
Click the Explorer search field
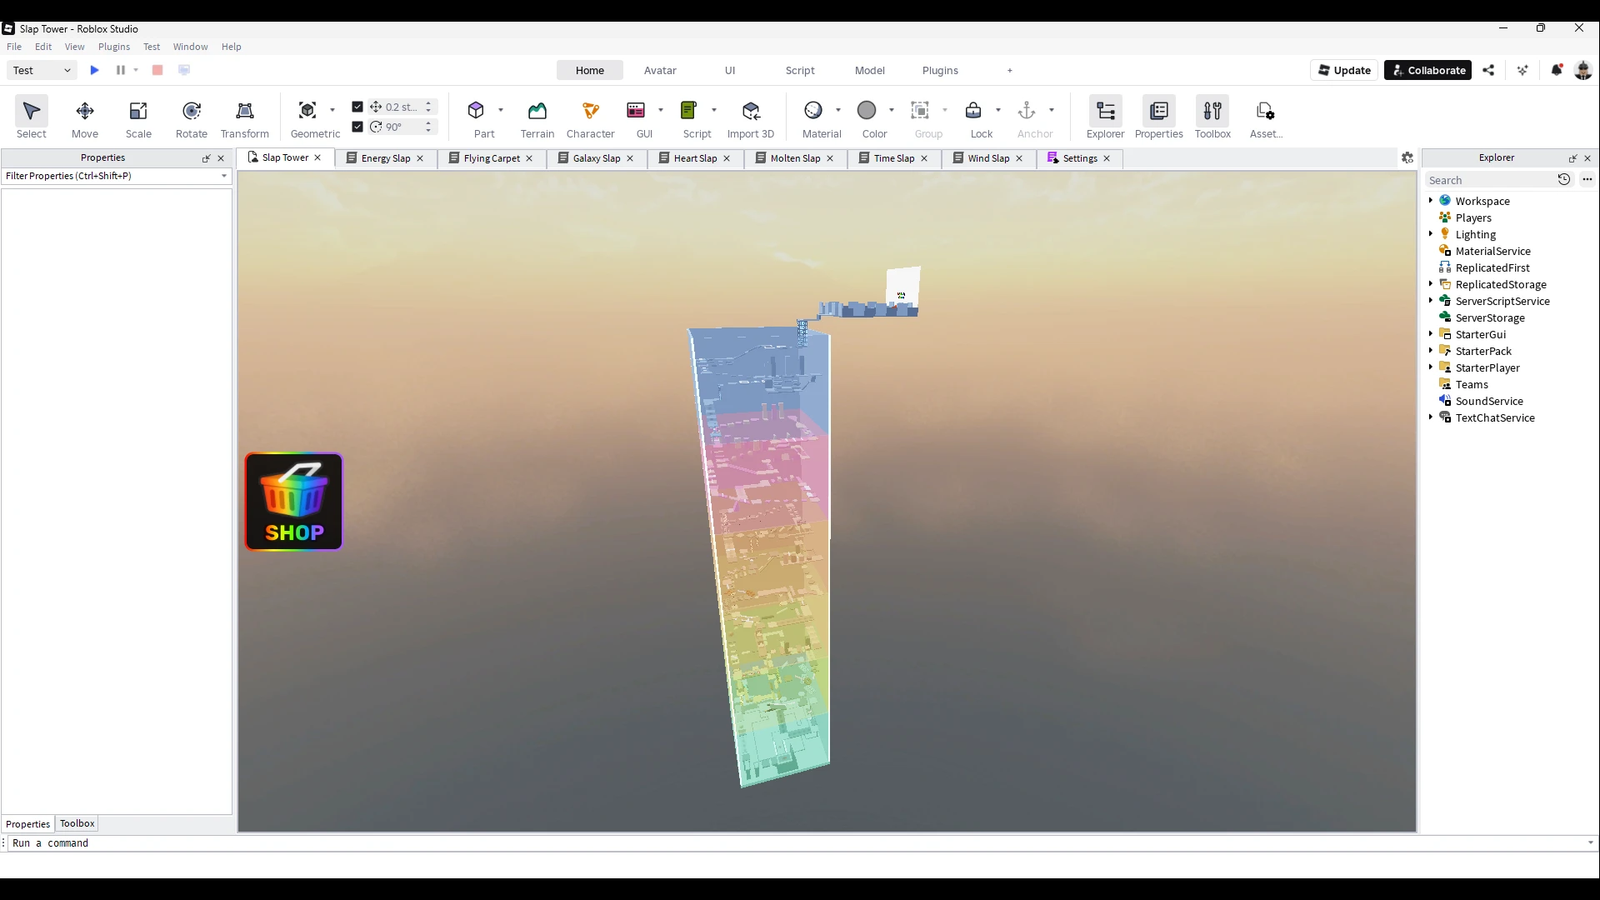[1490, 180]
